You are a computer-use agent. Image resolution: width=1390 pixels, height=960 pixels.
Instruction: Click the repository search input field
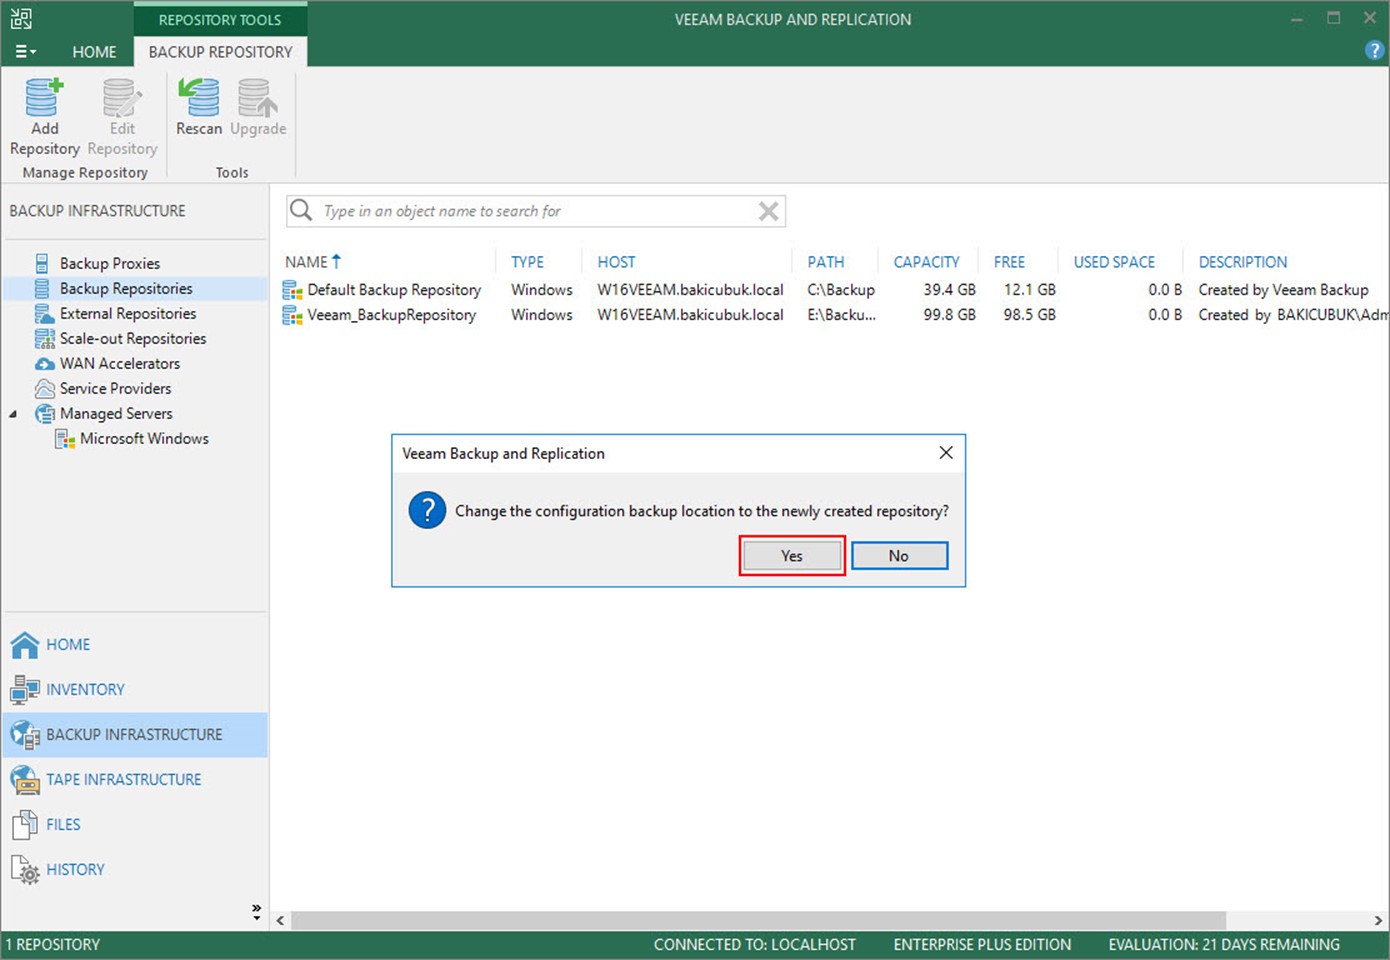535,211
